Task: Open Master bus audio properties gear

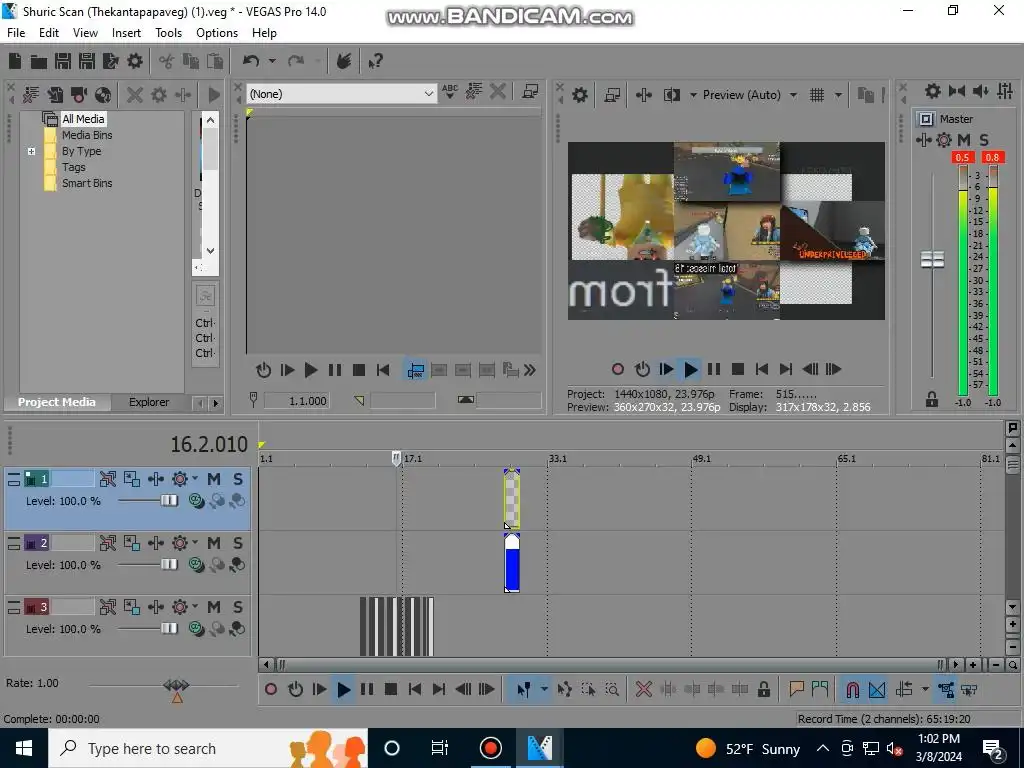Action: (933, 91)
